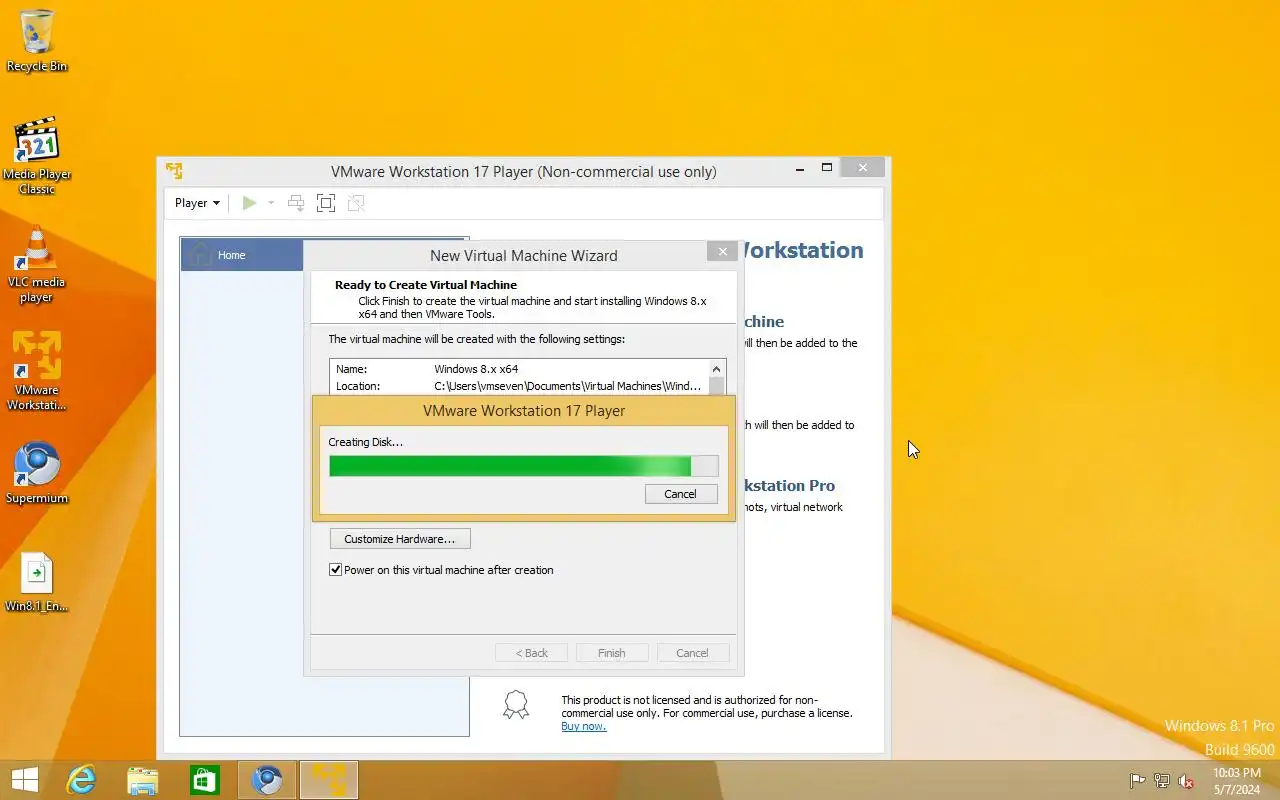Viewport: 1280px width, 800px height.
Task: Click the network tray icon
Action: point(1162,781)
